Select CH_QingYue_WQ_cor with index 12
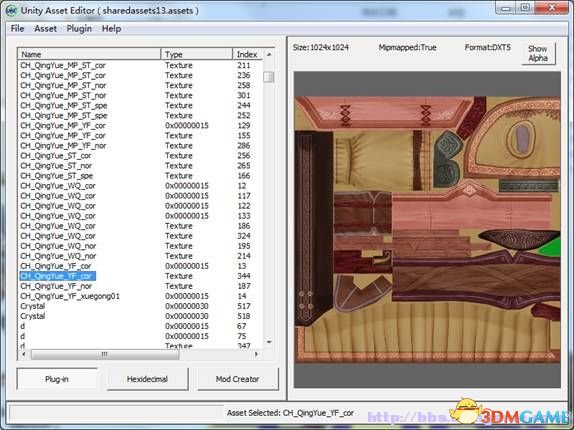 pyautogui.click(x=140, y=186)
